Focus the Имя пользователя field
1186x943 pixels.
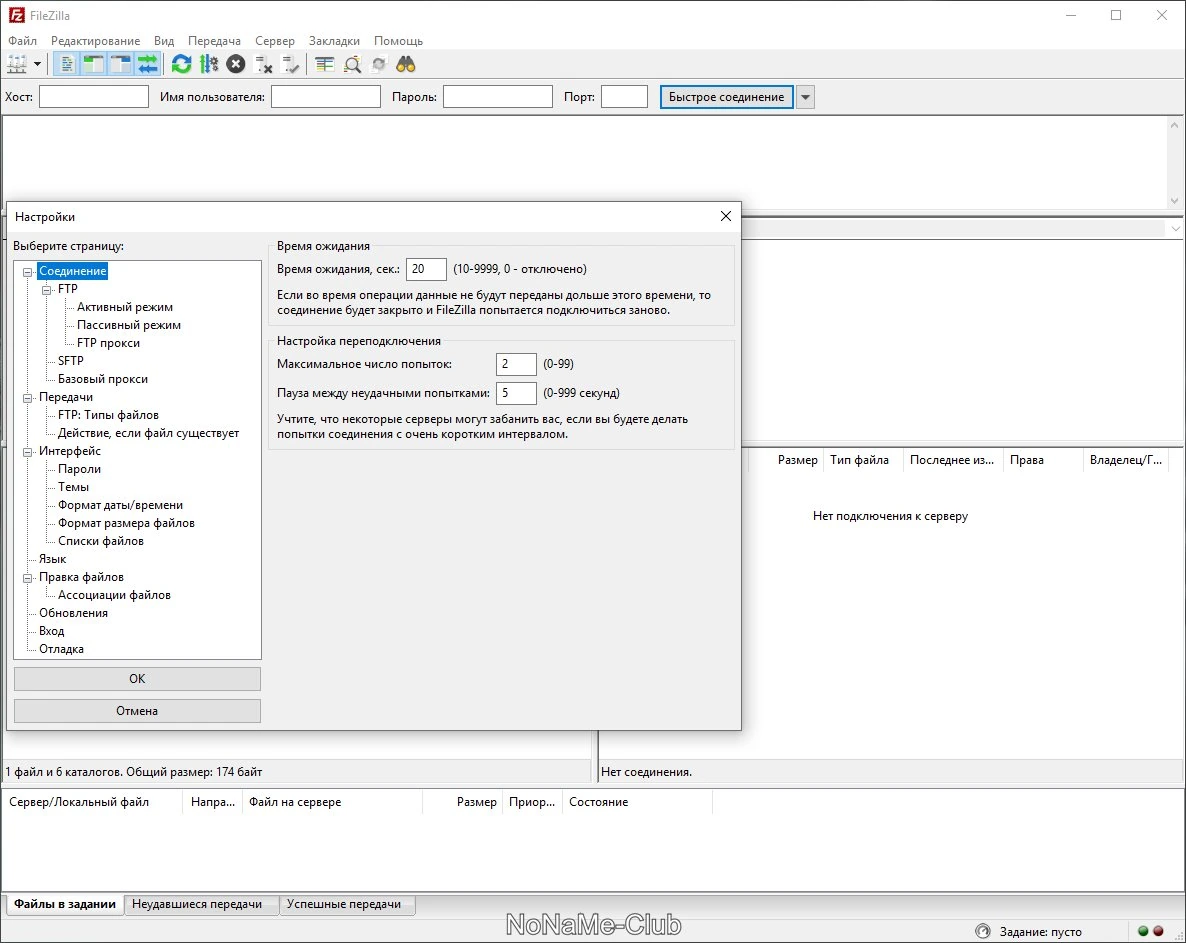326,97
